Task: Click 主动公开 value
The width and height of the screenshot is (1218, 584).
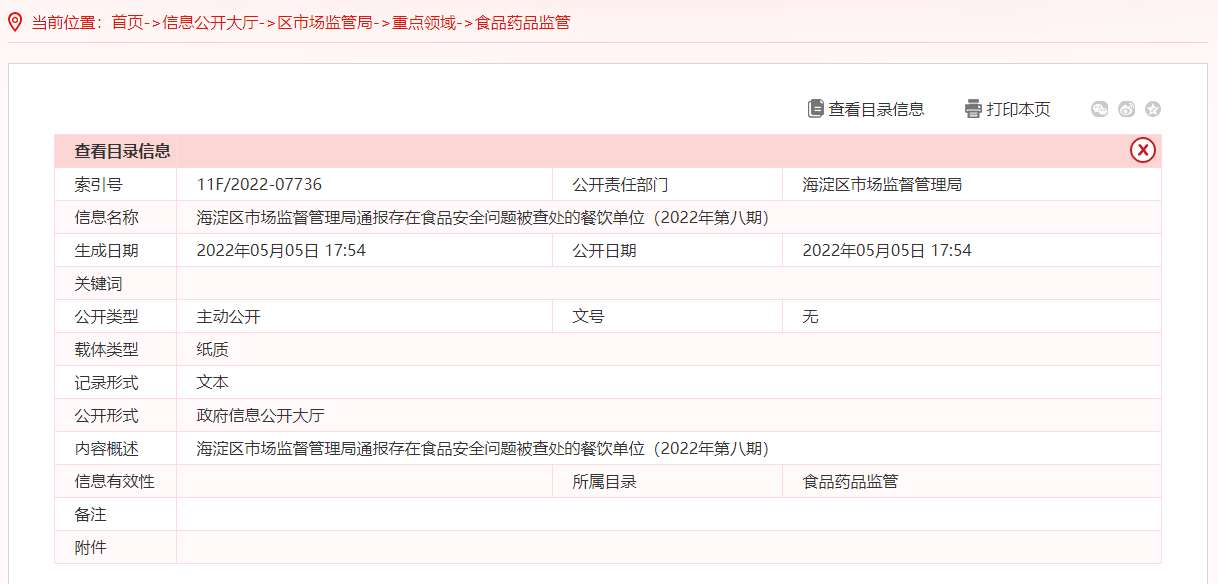Action: 228,317
